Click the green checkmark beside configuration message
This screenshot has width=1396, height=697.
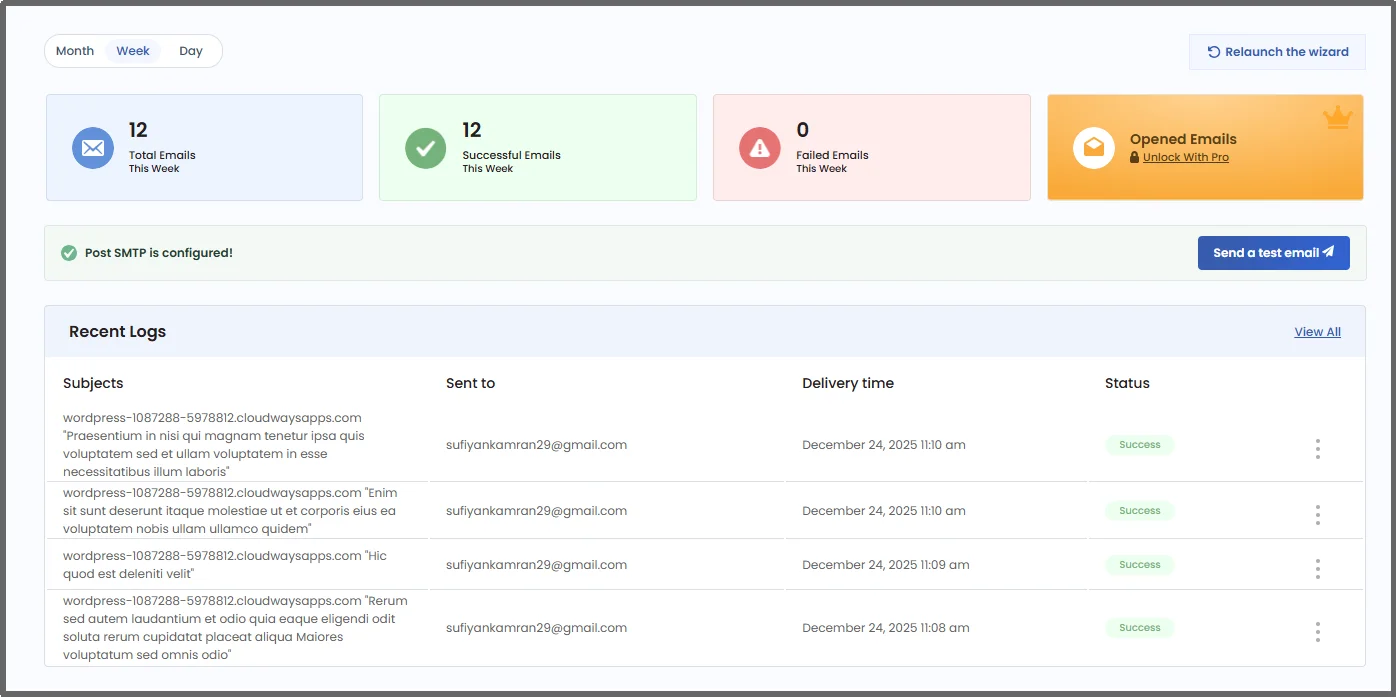click(x=69, y=252)
